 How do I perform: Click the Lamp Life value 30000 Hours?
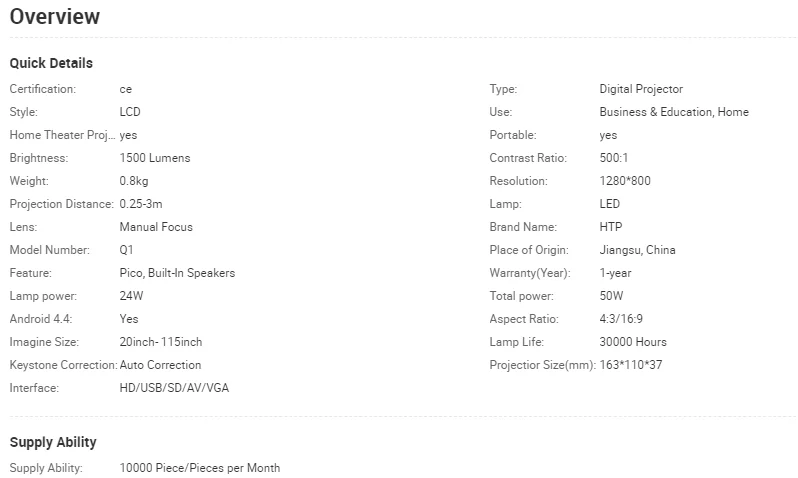click(633, 342)
